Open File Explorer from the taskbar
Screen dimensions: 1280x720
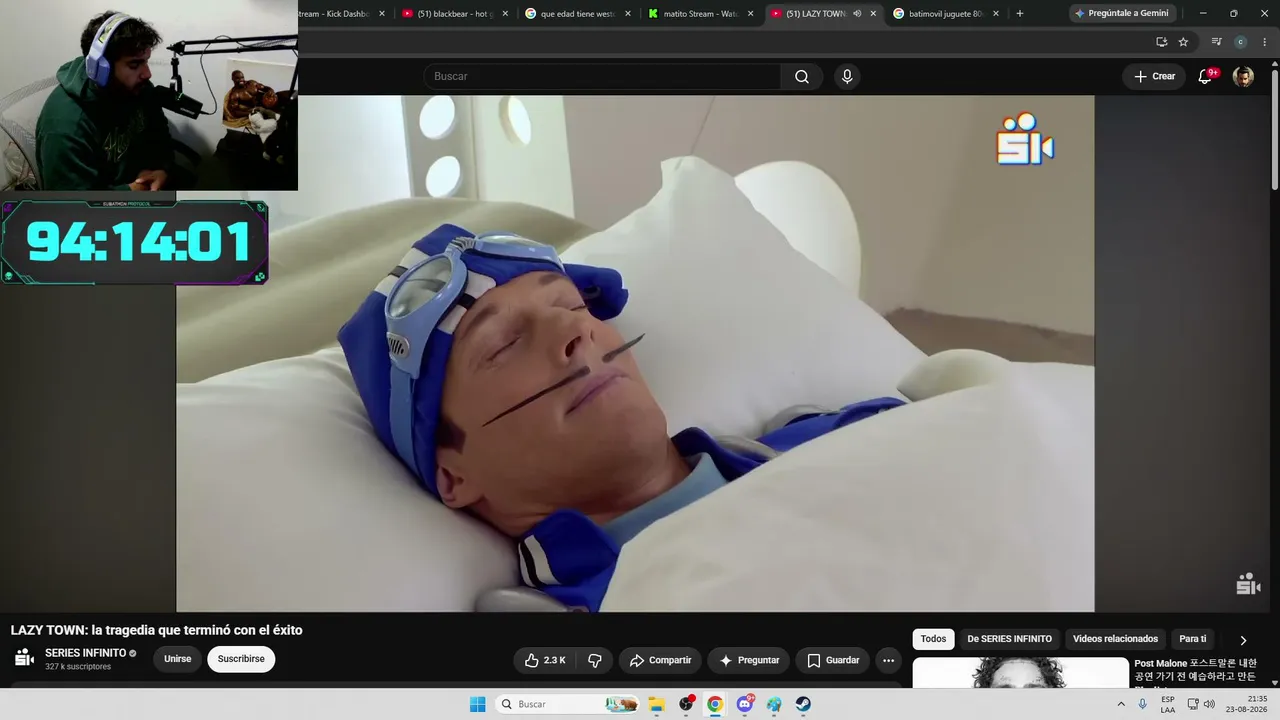tap(656, 704)
